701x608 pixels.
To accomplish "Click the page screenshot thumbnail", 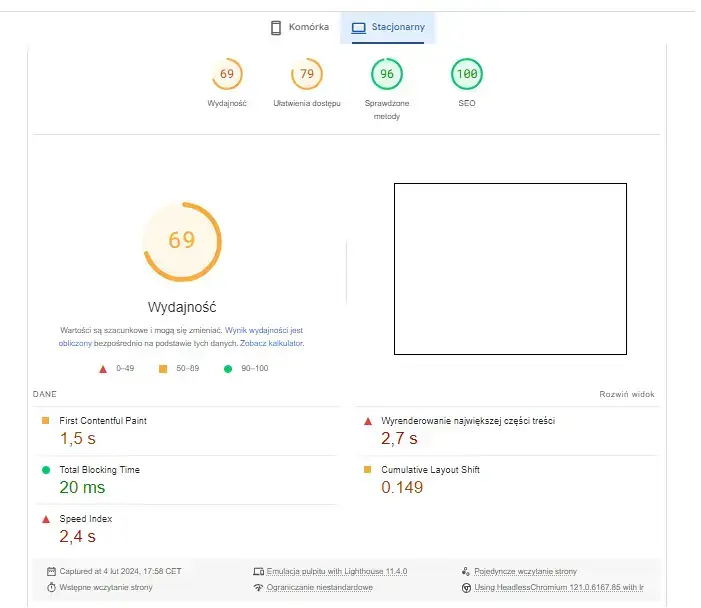I will pyautogui.click(x=510, y=269).
